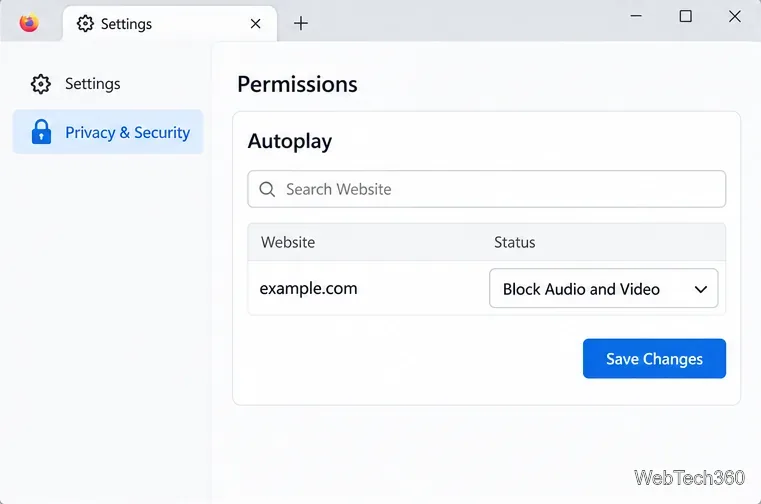761x504 pixels.
Task: Click the magnifier search icon
Action: coord(267,189)
